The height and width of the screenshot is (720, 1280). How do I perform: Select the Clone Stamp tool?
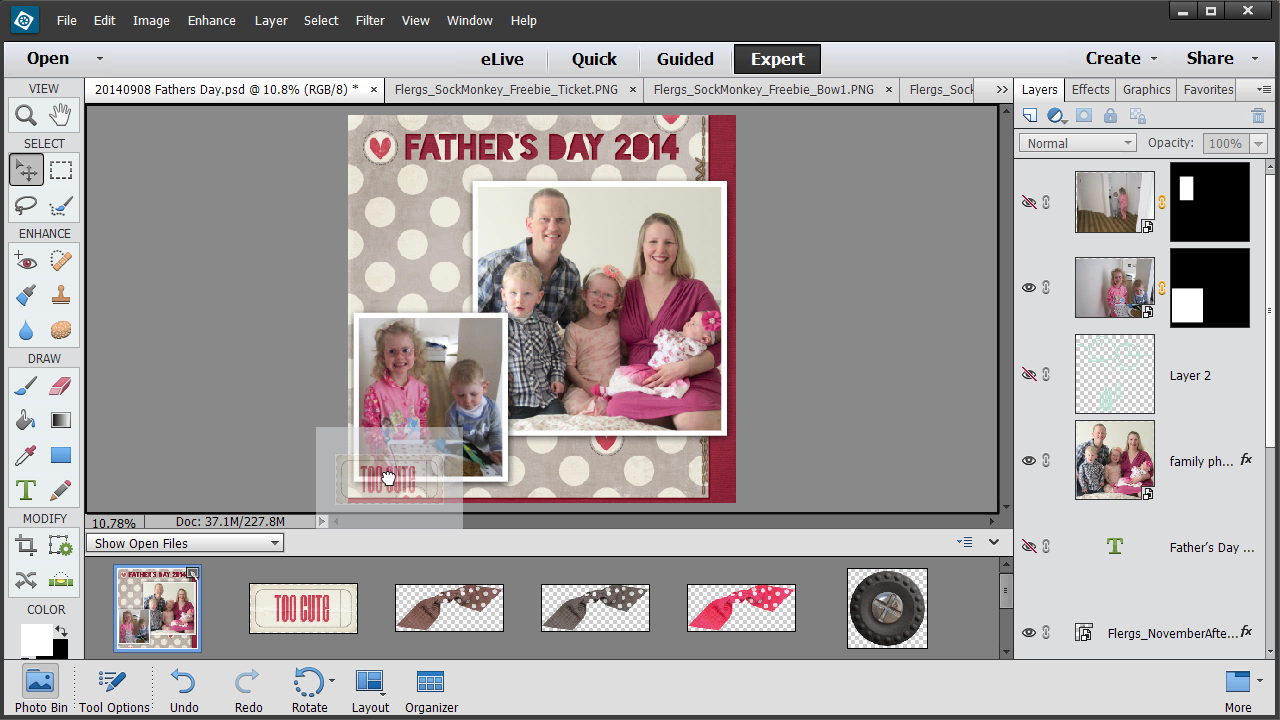point(61,296)
